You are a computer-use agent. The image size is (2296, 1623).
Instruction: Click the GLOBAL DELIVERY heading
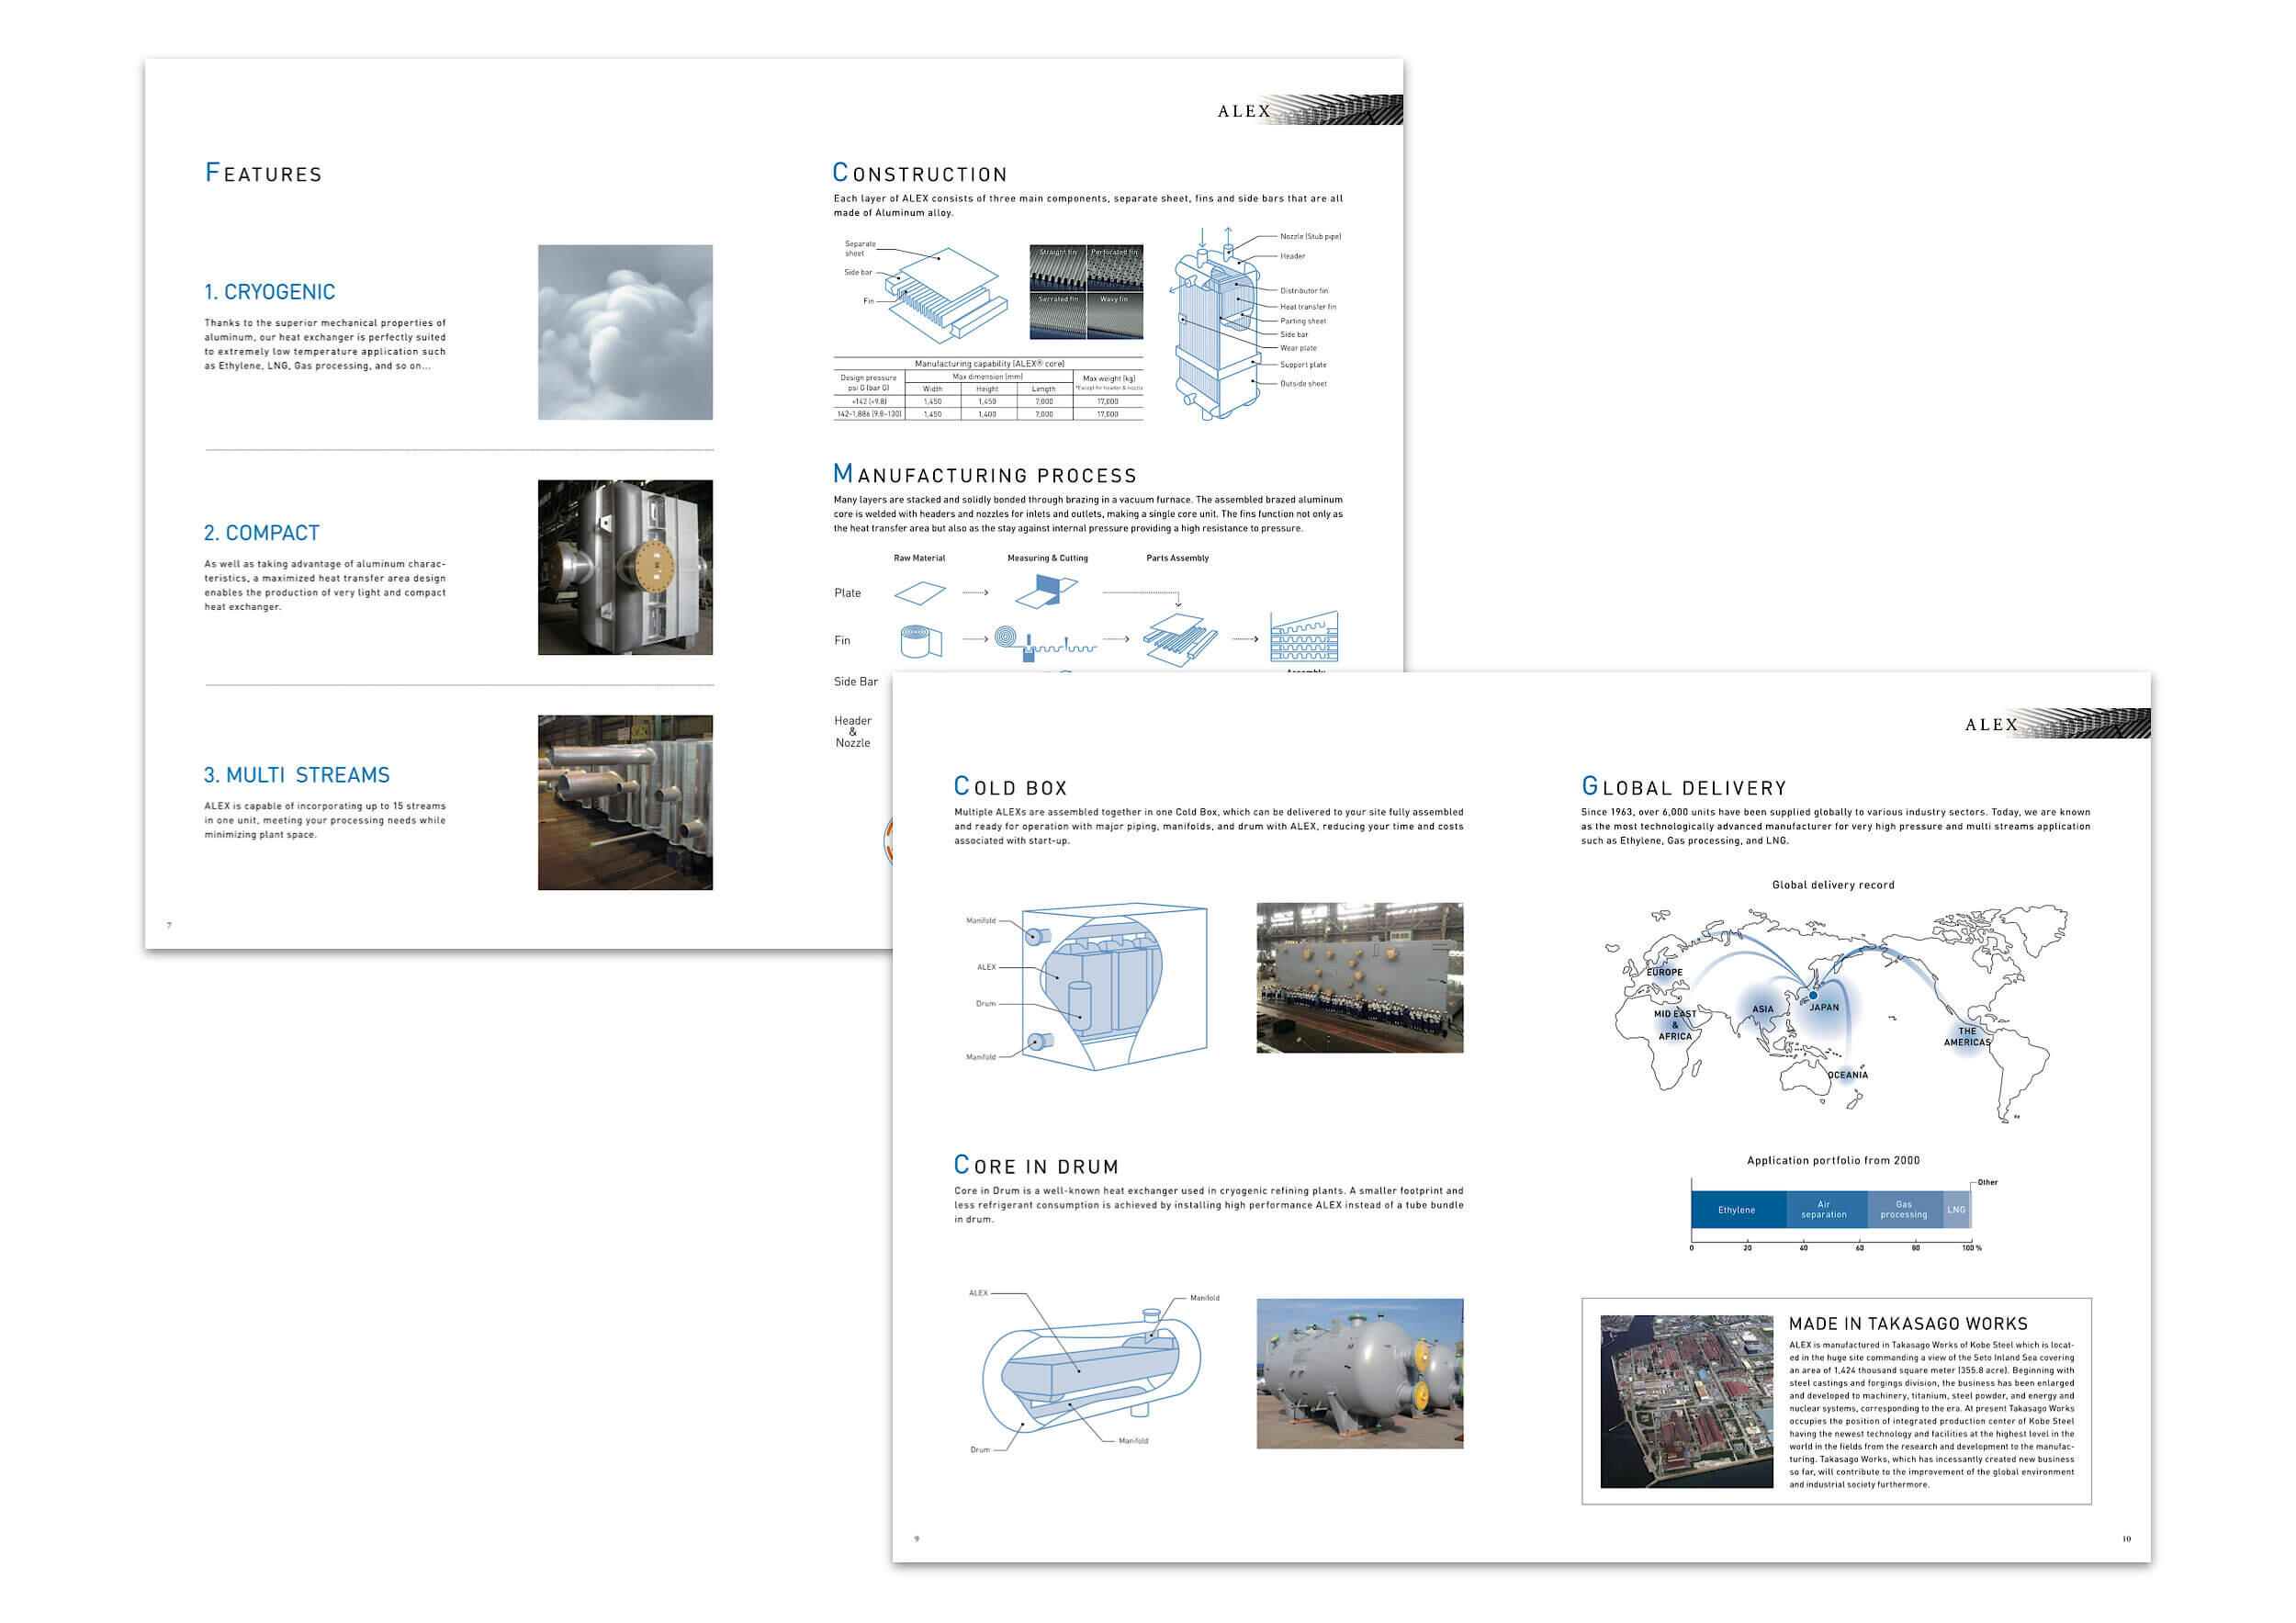pyautogui.click(x=1684, y=787)
